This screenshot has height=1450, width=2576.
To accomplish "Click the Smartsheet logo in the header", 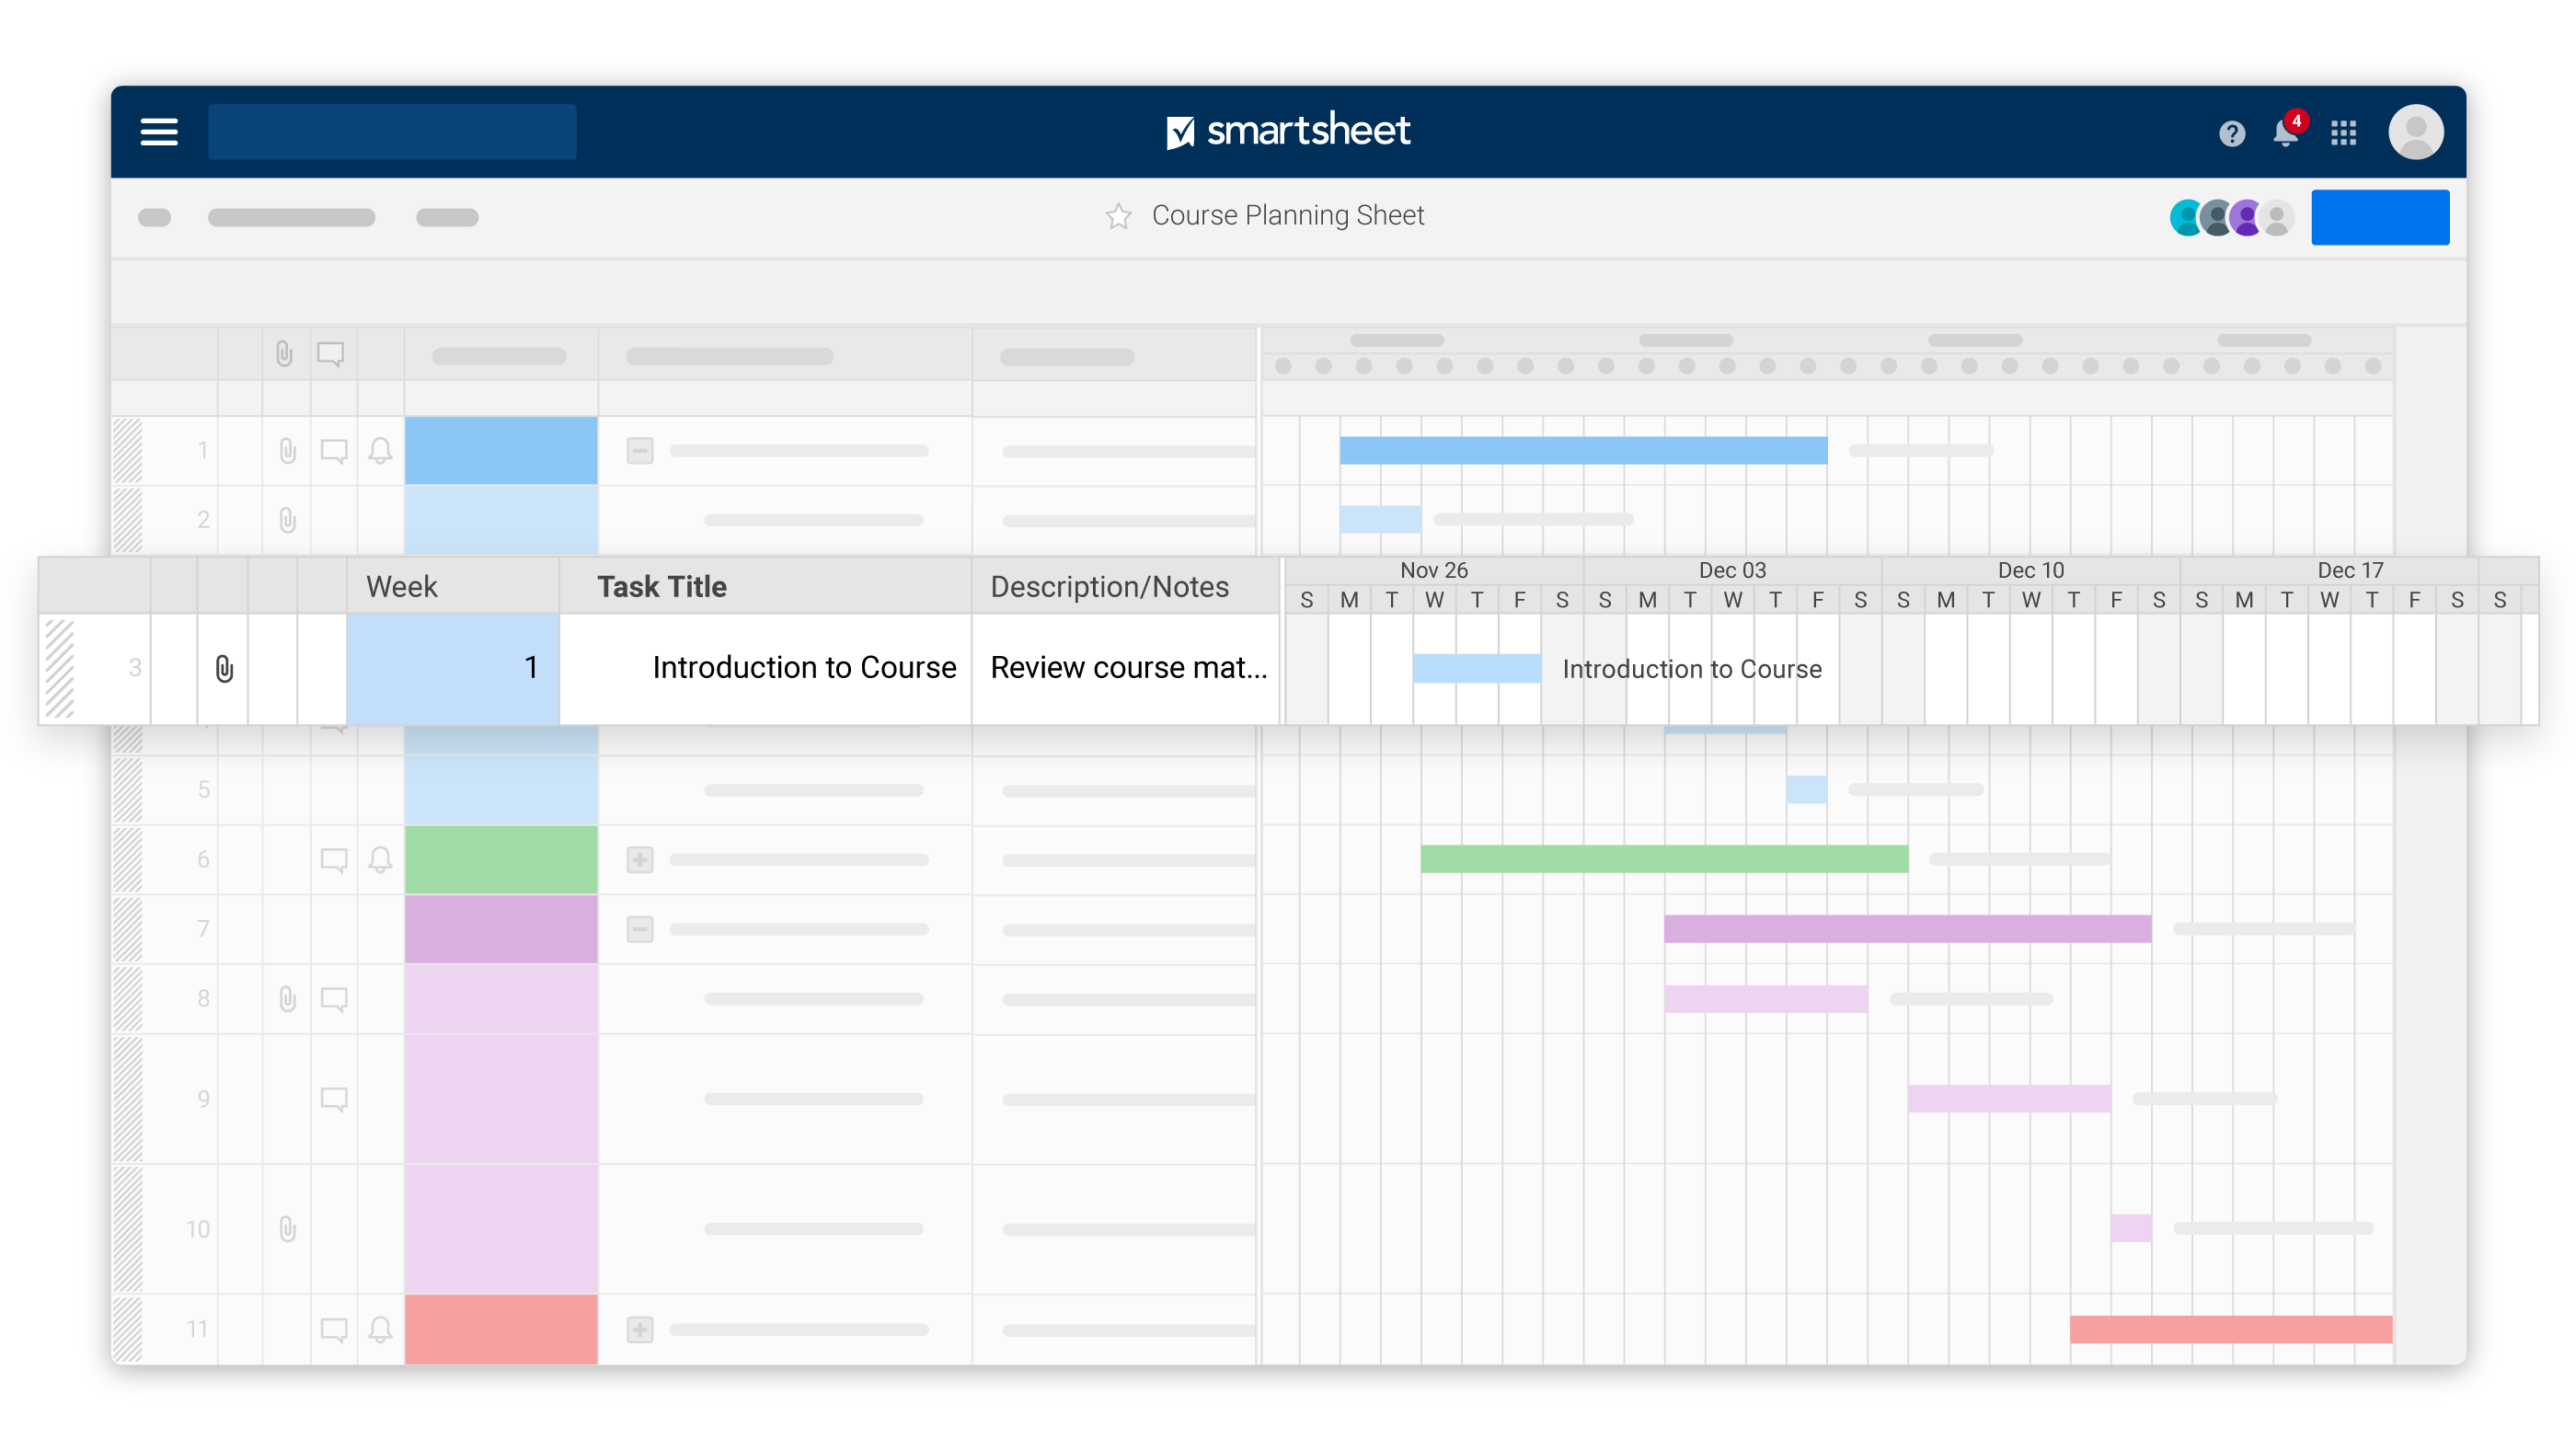I will tap(1288, 130).
